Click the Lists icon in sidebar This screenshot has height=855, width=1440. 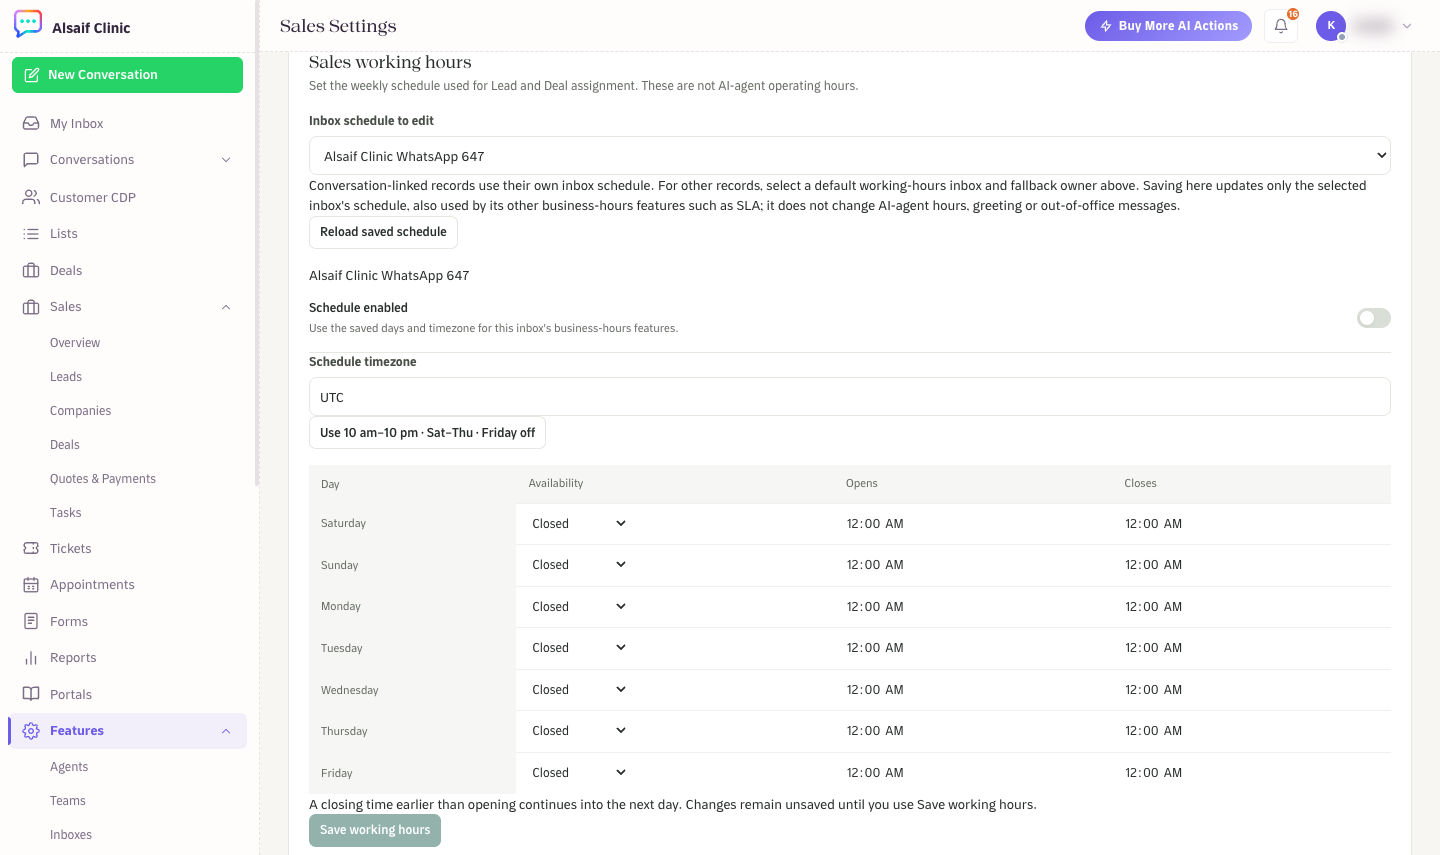[31, 233]
